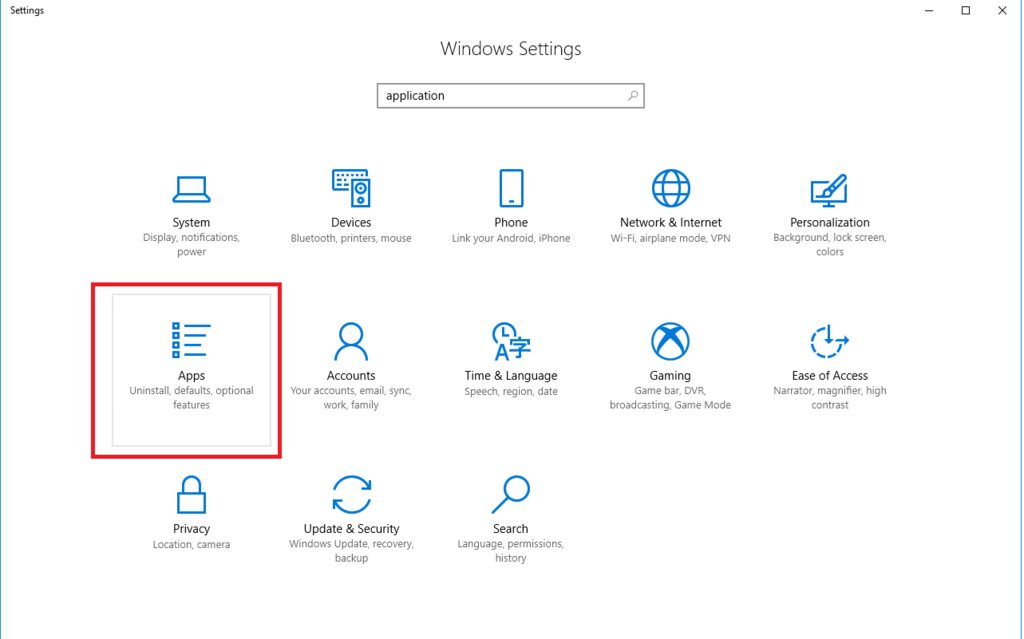Viewport: 1024px width, 639px height.
Task: Click the Phone category label
Action: (x=511, y=223)
